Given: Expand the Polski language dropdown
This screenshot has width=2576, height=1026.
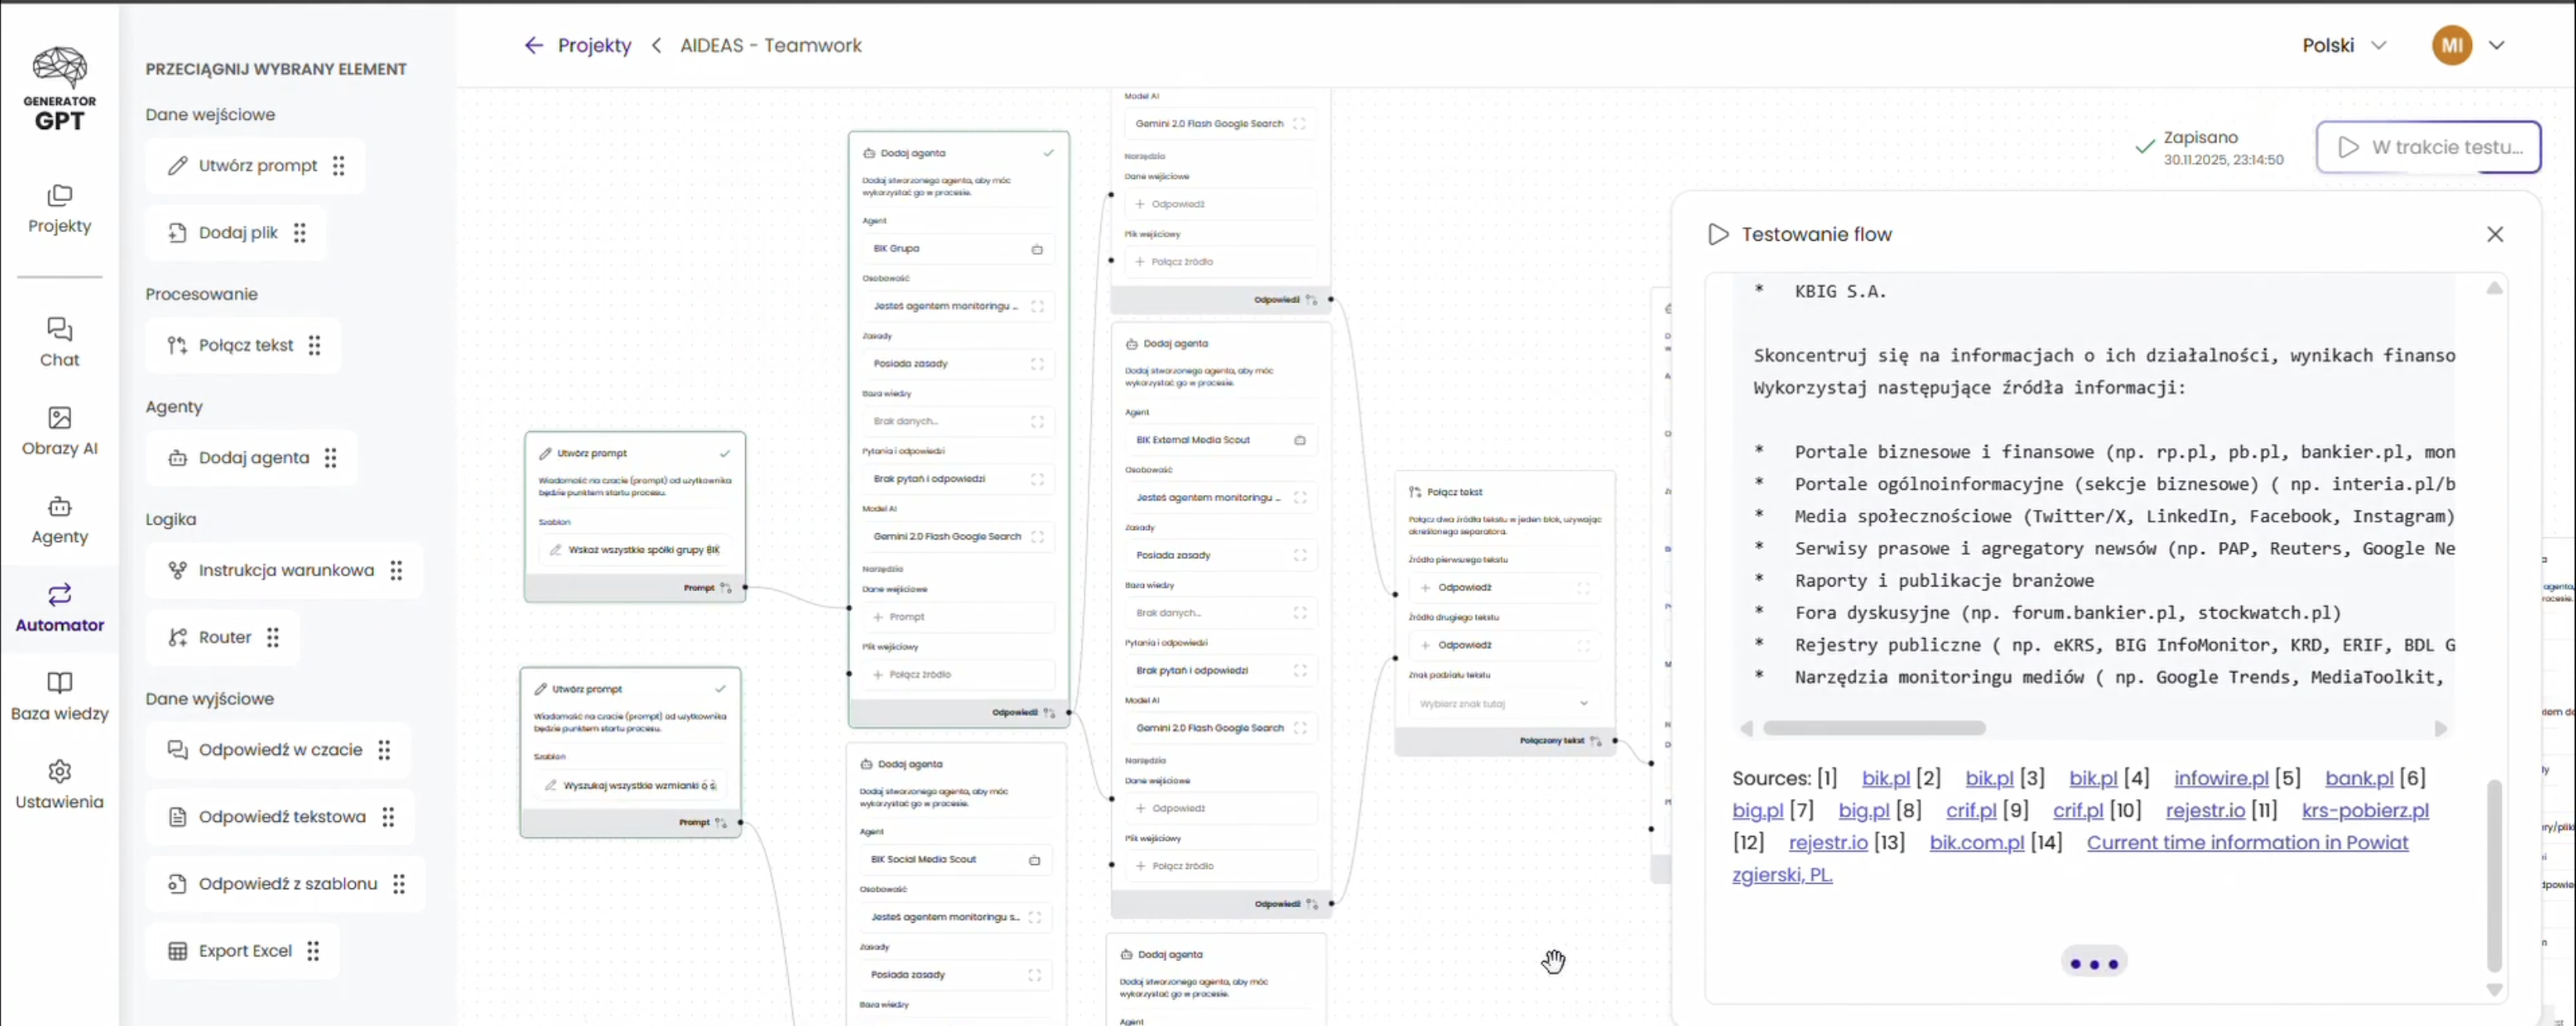Looking at the screenshot, I should [x=2344, y=45].
